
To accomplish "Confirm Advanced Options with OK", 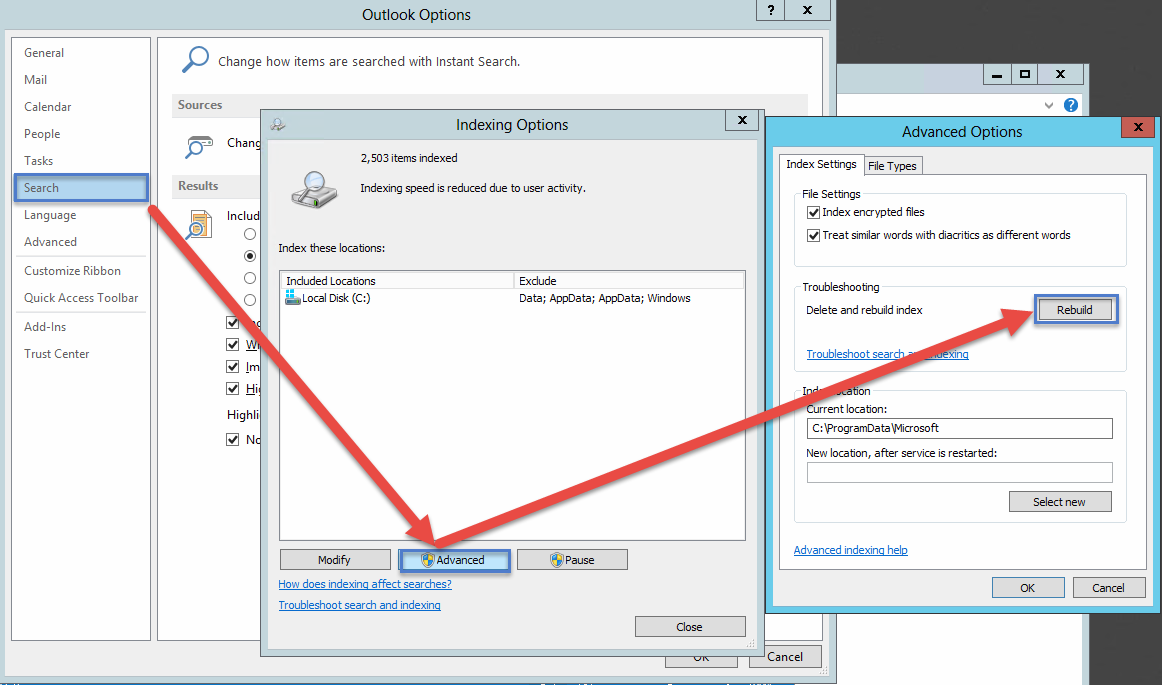I will (x=1028, y=588).
